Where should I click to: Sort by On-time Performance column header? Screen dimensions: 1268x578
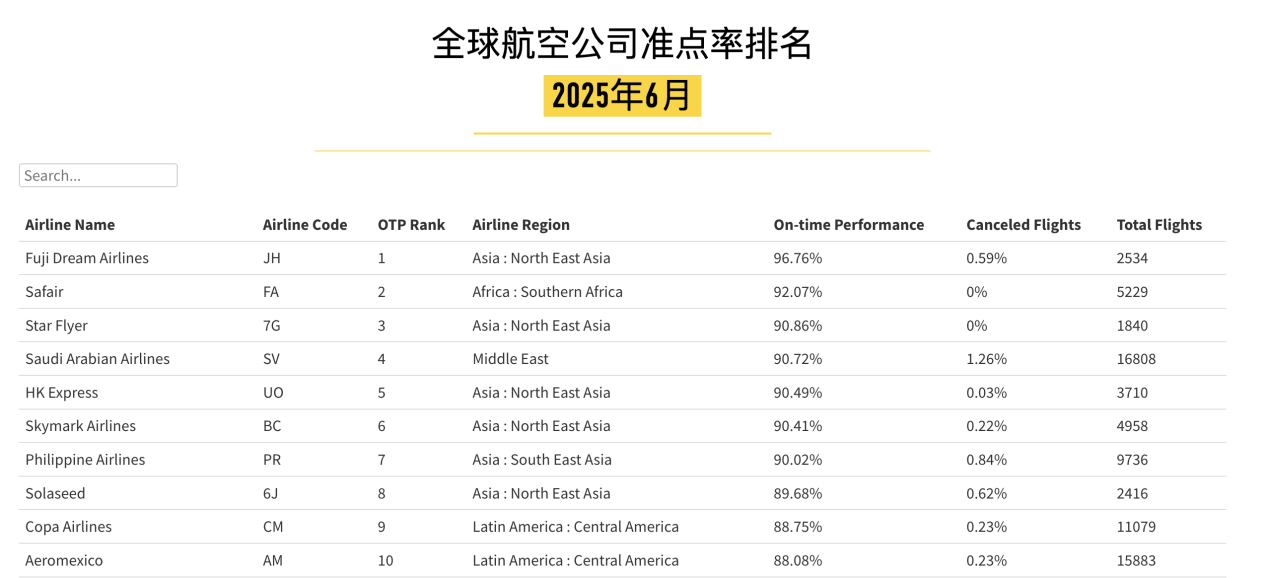[849, 225]
